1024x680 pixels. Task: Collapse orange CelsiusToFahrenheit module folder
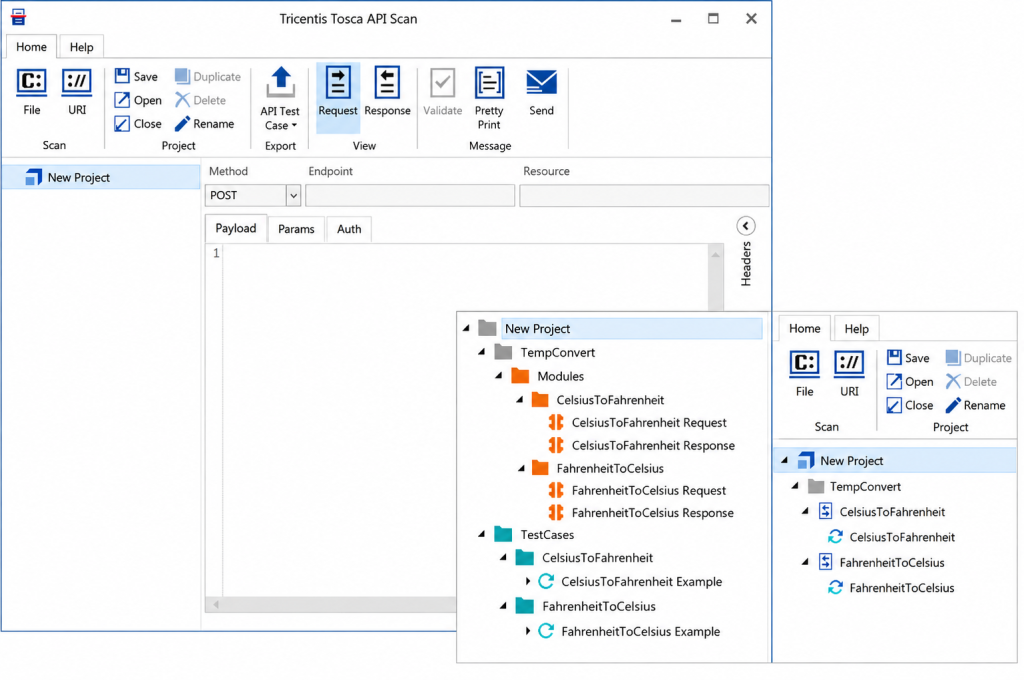click(520, 400)
